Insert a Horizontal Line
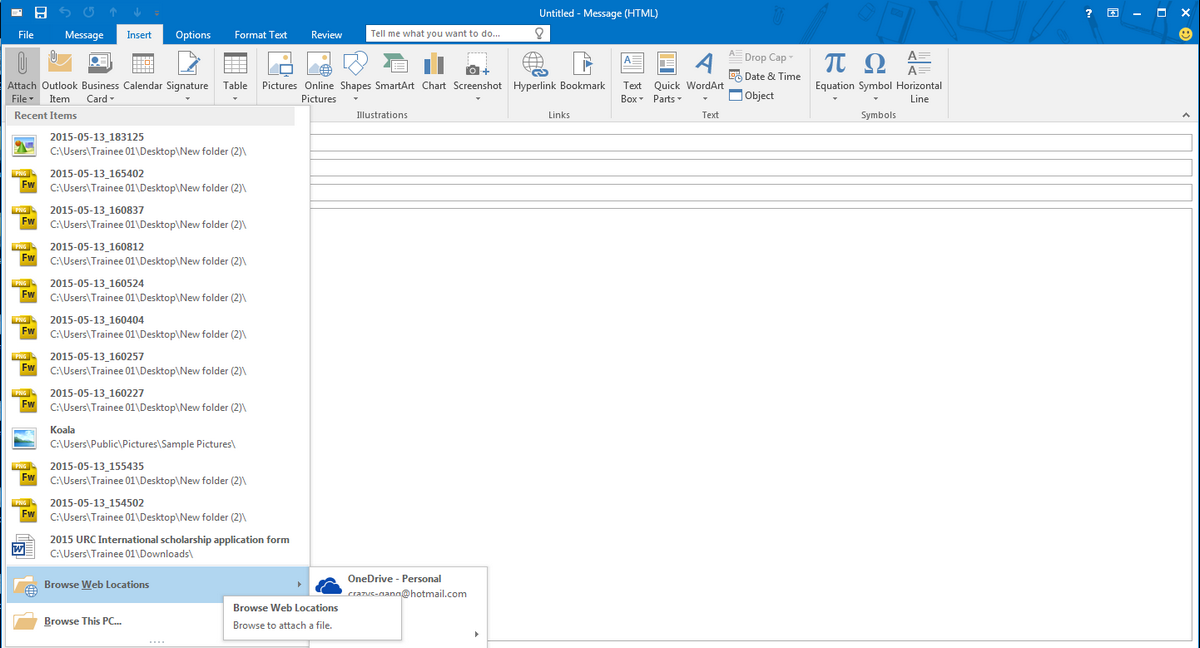The width and height of the screenshot is (1200, 648). pyautogui.click(x=919, y=77)
